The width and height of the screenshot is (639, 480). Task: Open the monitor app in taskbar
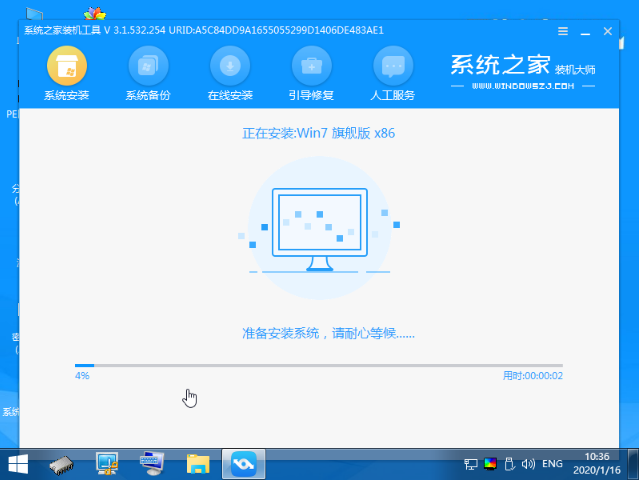(108, 464)
